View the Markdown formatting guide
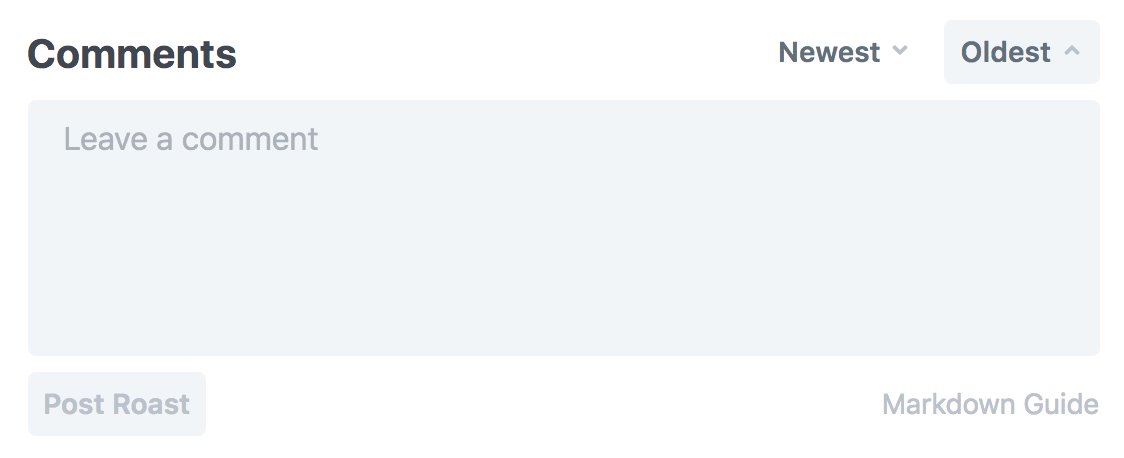This screenshot has height=458, width=1124. pyautogui.click(x=990, y=404)
